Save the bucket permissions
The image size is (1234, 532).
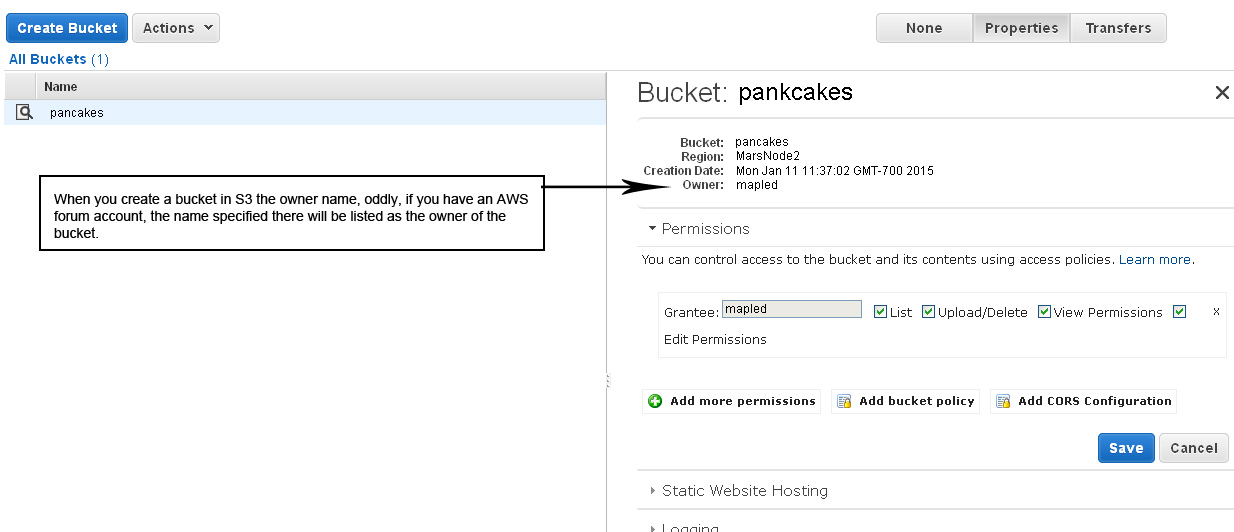pos(1126,448)
